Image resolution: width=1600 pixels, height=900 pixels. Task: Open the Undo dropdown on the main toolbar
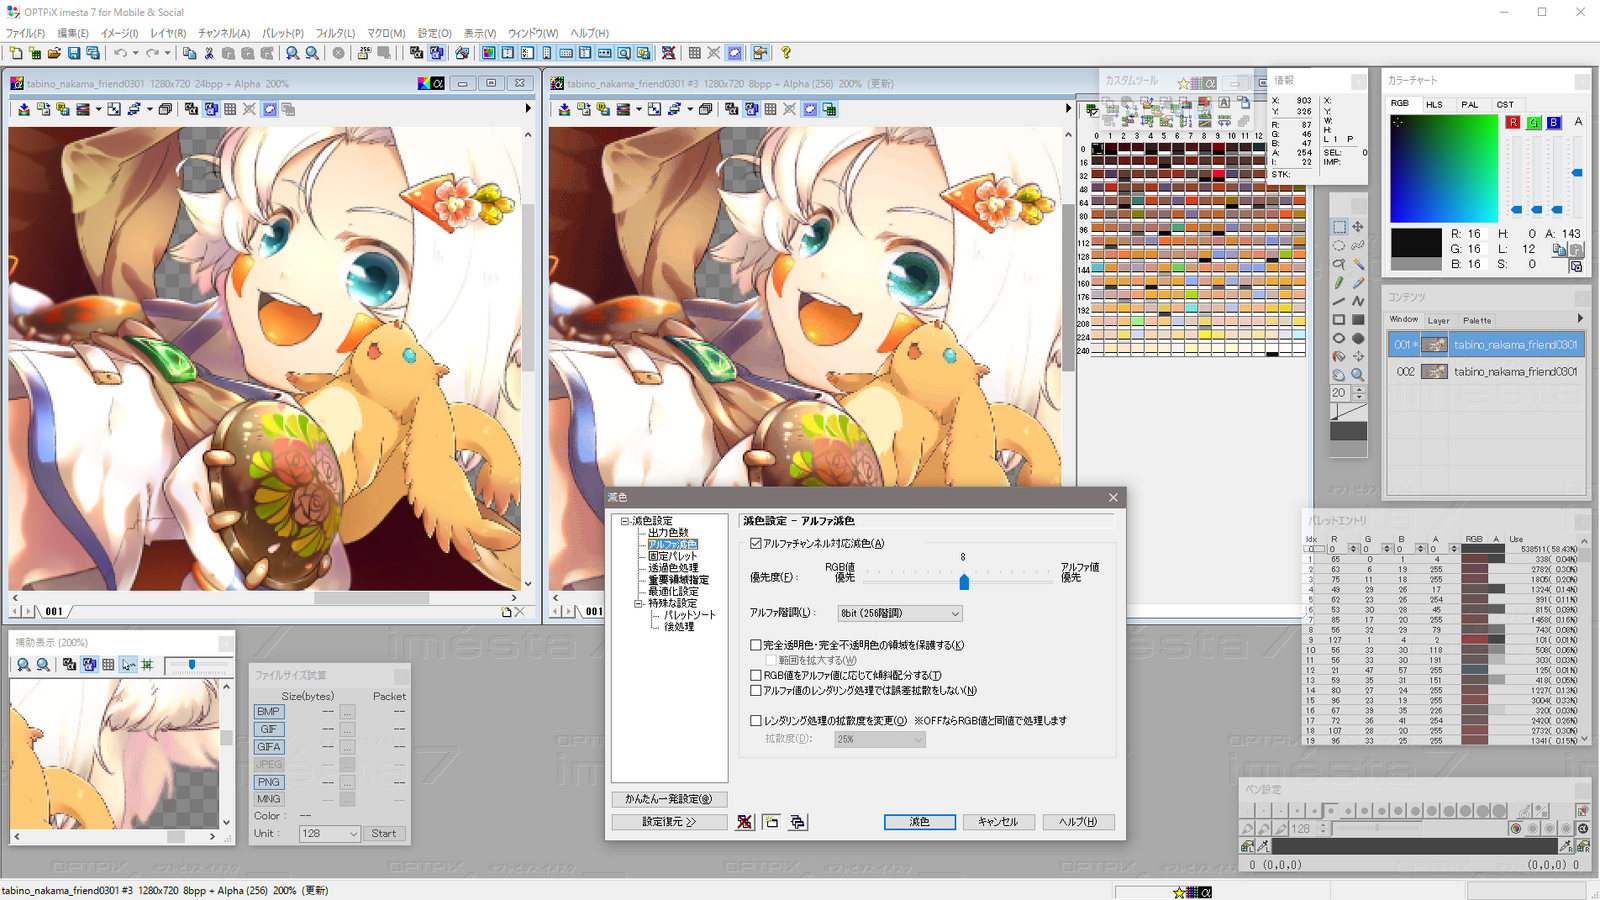pos(135,53)
